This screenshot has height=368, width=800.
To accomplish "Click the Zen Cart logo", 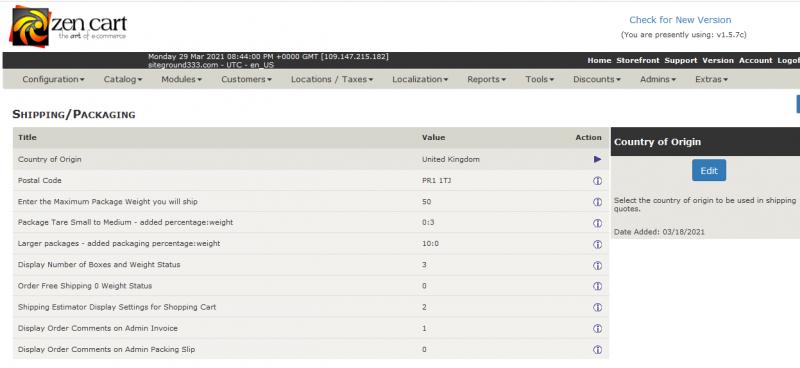I will [68, 27].
